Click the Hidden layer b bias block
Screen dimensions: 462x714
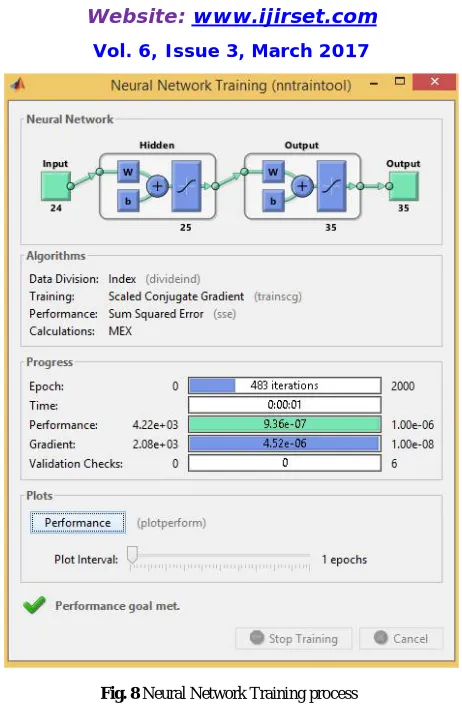point(128,201)
